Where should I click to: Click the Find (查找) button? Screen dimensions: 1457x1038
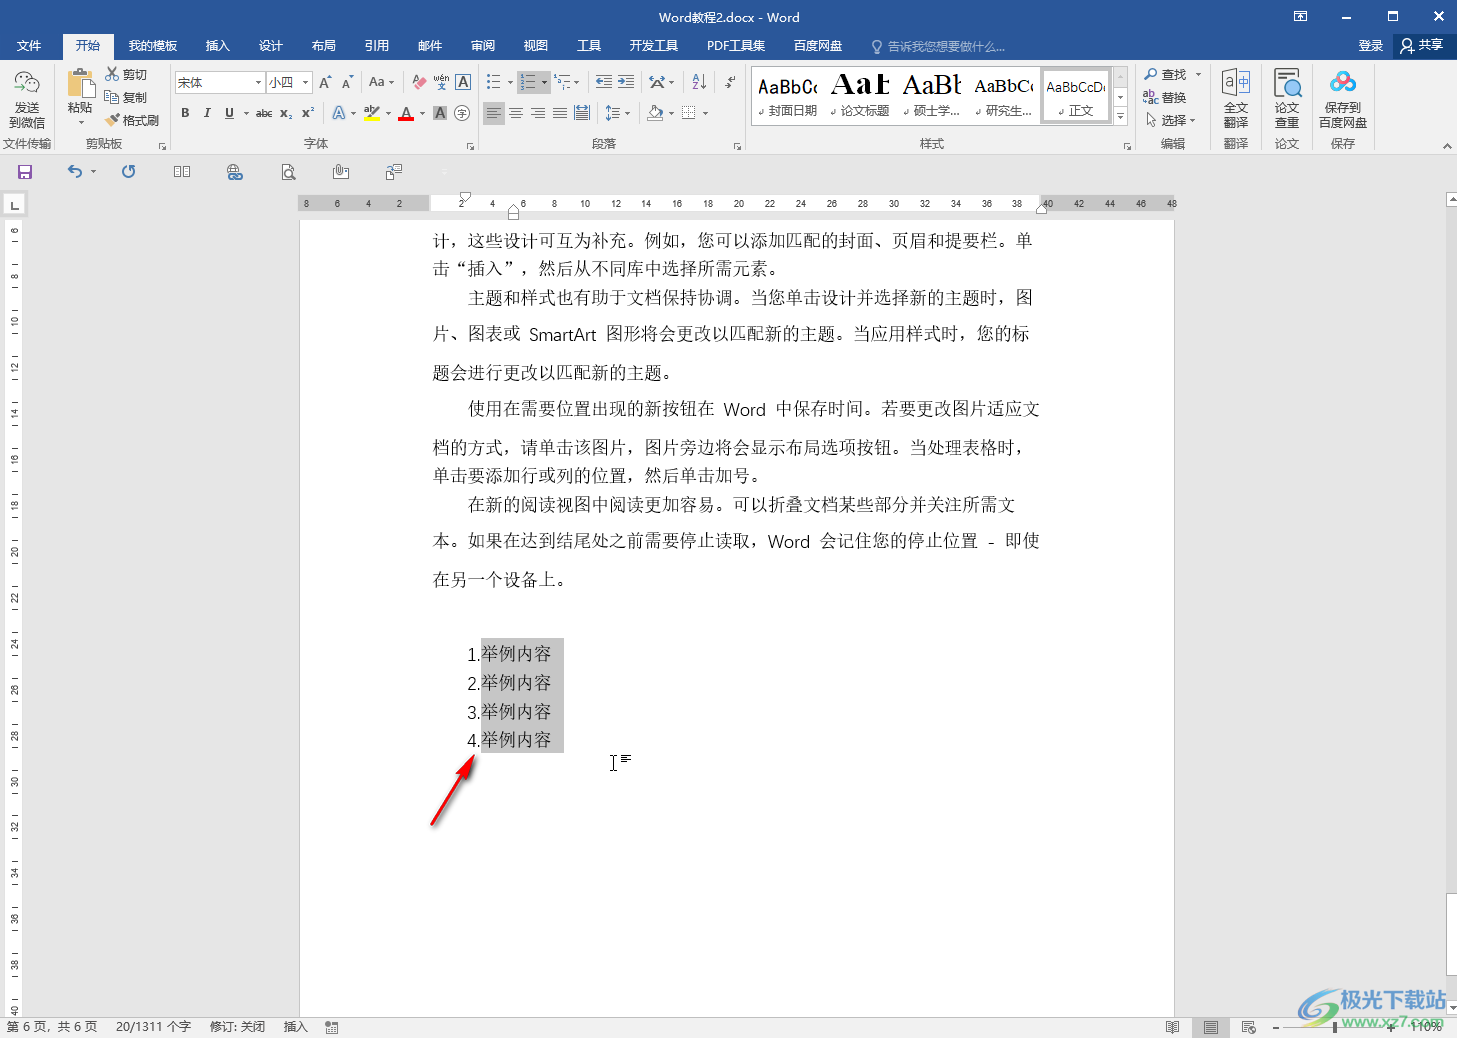[x=1166, y=74]
